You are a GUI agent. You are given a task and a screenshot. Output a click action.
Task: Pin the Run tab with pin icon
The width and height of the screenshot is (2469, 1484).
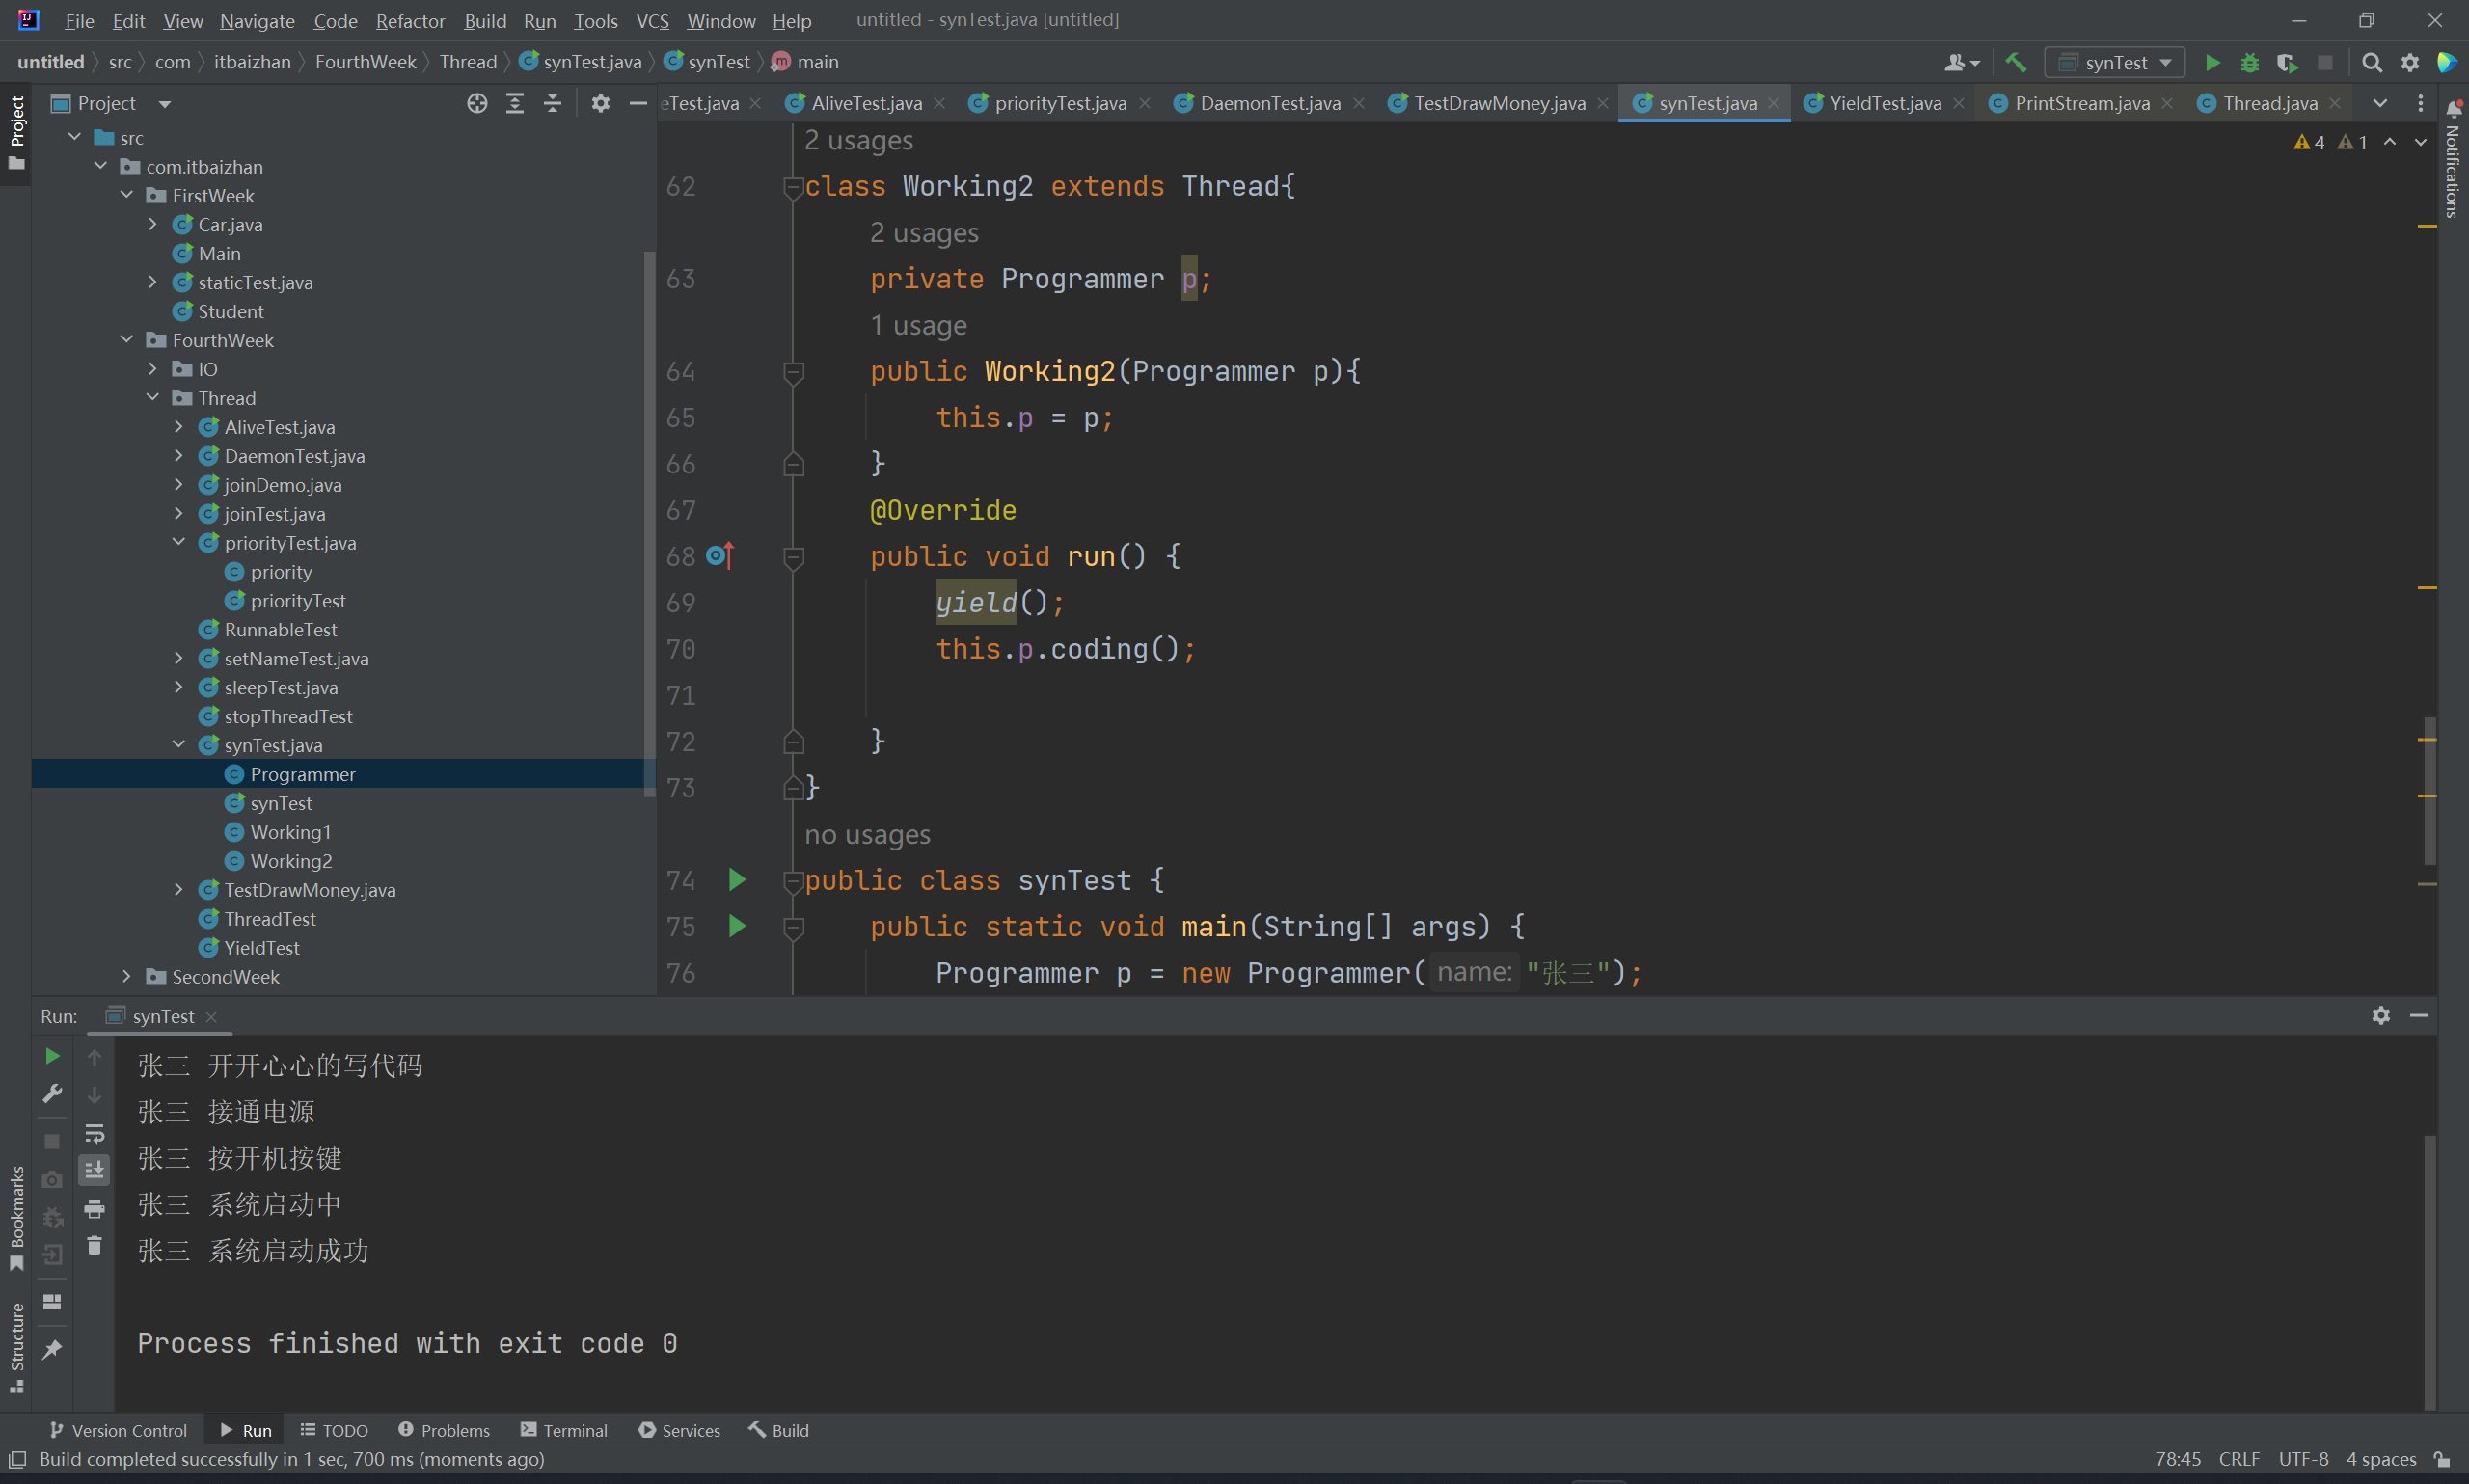click(52, 1350)
